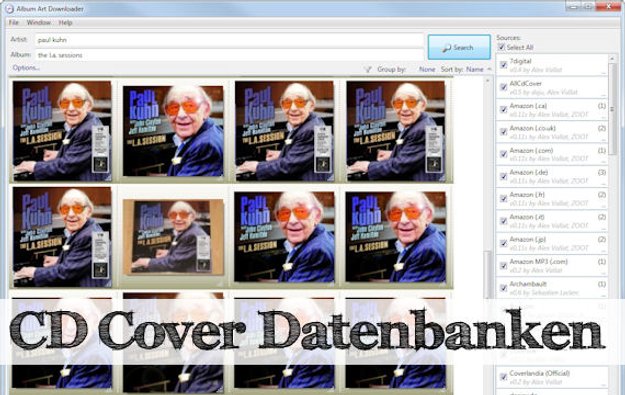Open the File menu
This screenshot has width=625, height=395.
click(x=14, y=23)
